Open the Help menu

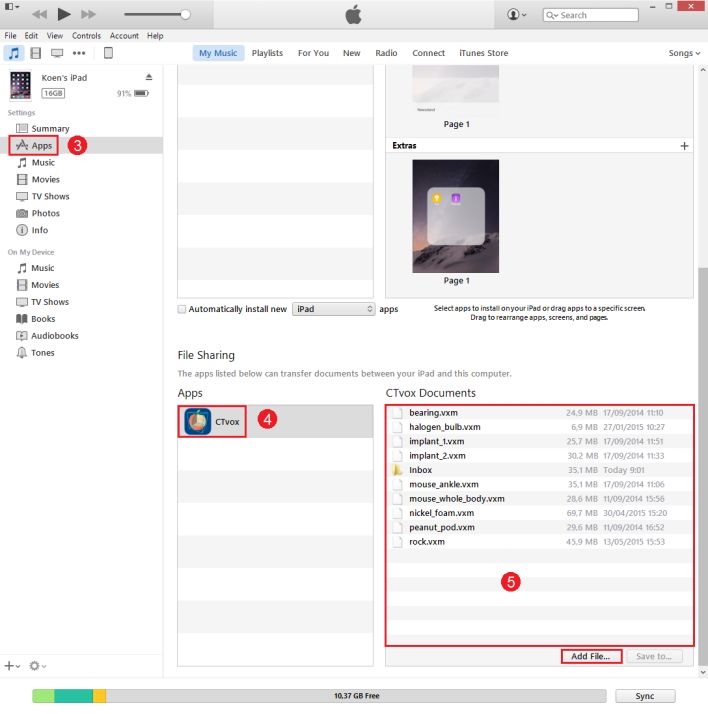pos(155,36)
